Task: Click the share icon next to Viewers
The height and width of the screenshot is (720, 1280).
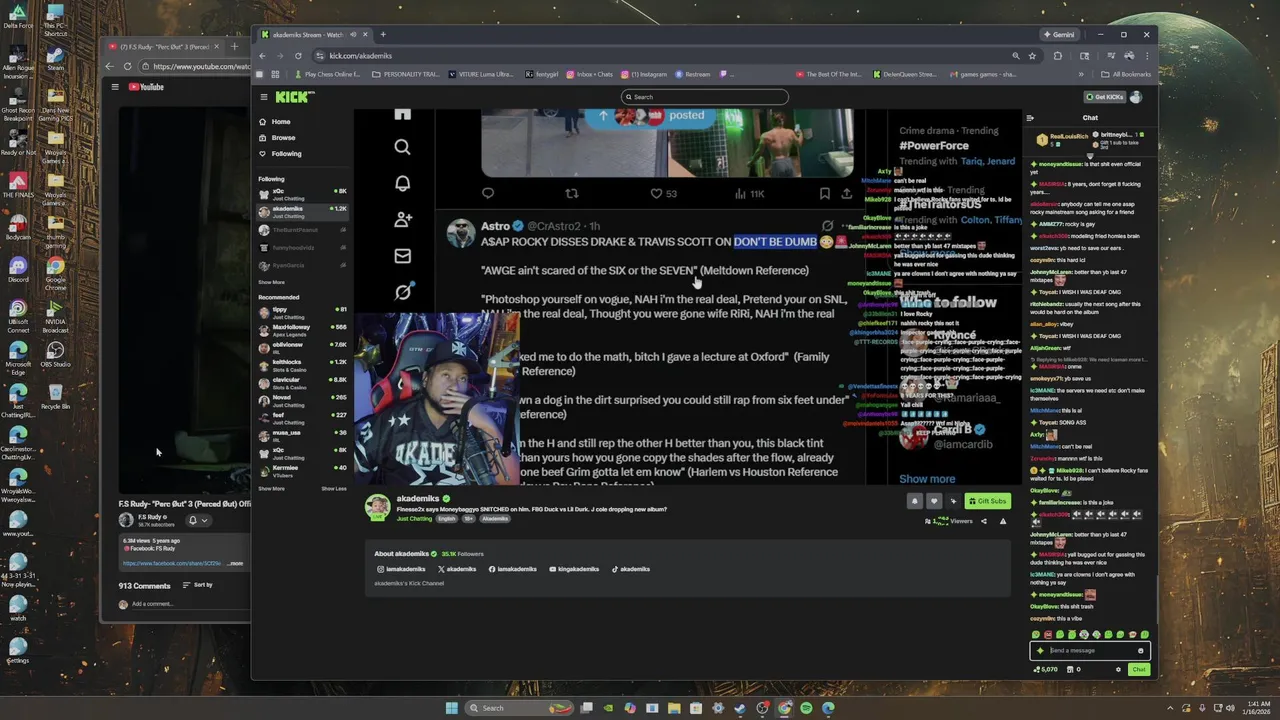Action: click(984, 521)
